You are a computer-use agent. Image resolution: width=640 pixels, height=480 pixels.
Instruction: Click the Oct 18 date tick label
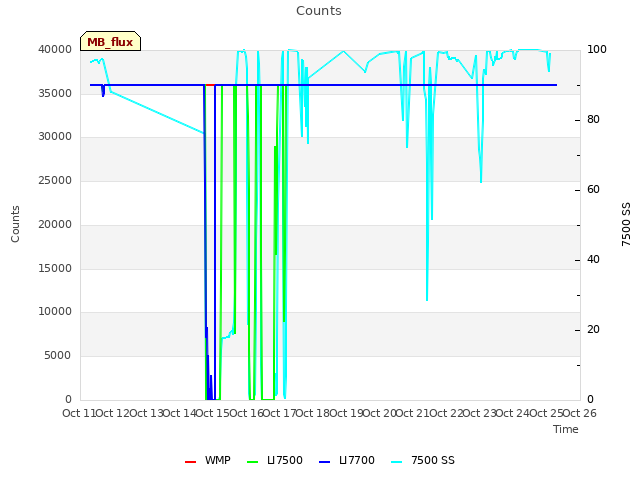click(x=313, y=413)
